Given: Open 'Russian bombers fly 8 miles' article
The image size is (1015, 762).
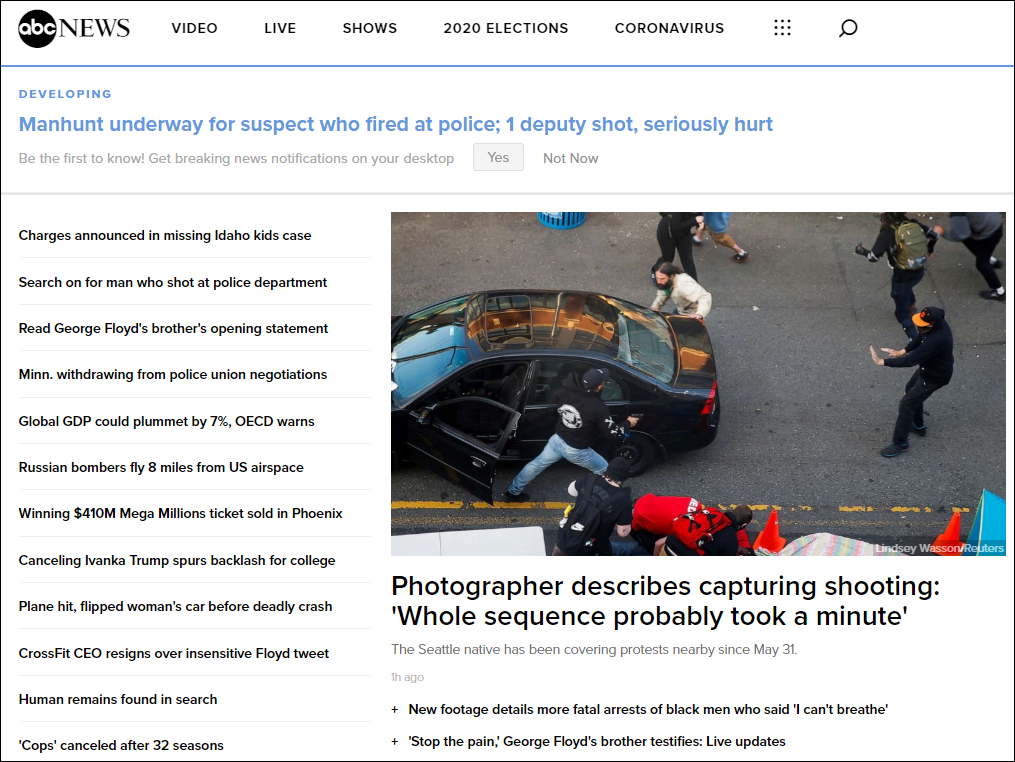Looking at the screenshot, I should point(161,468).
